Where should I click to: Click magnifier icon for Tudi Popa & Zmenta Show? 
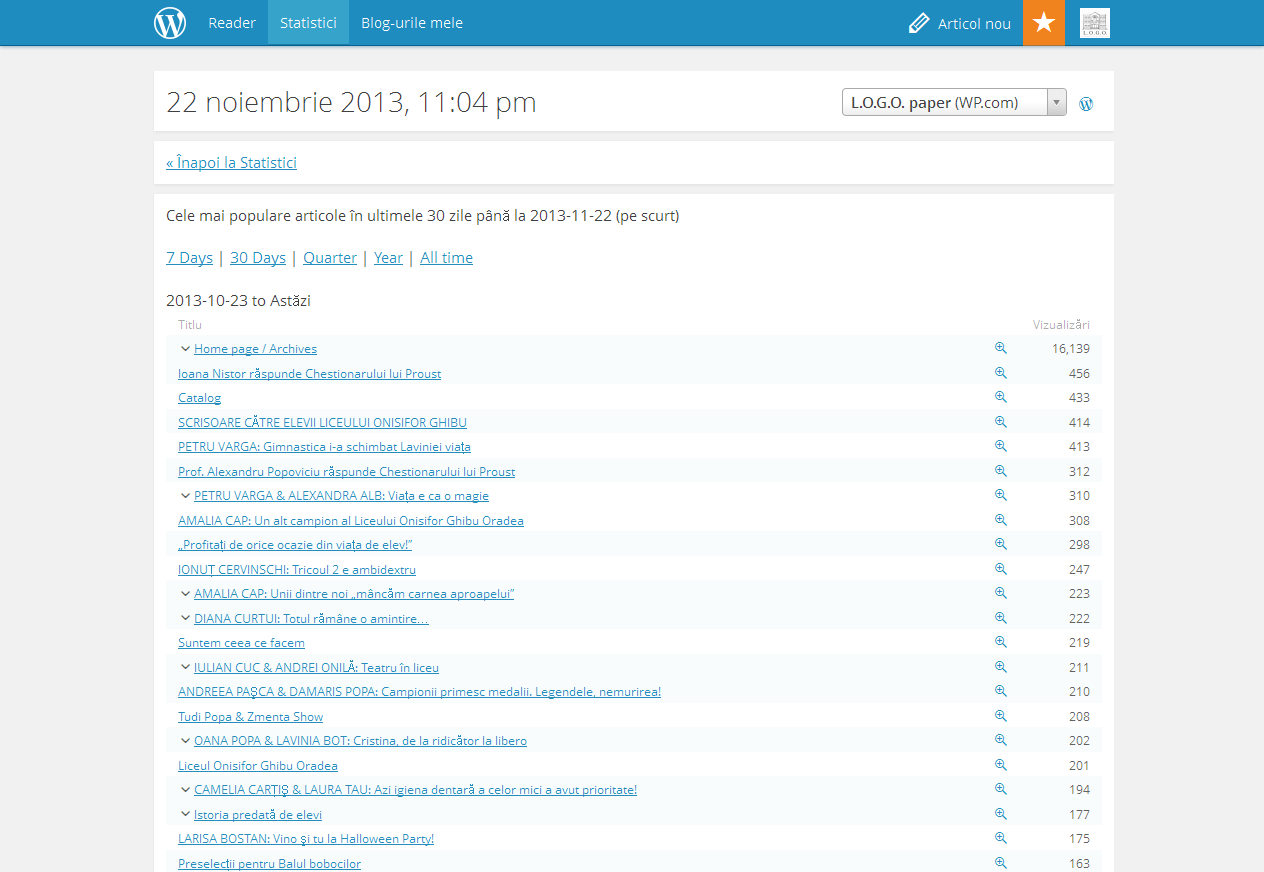coord(1000,716)
